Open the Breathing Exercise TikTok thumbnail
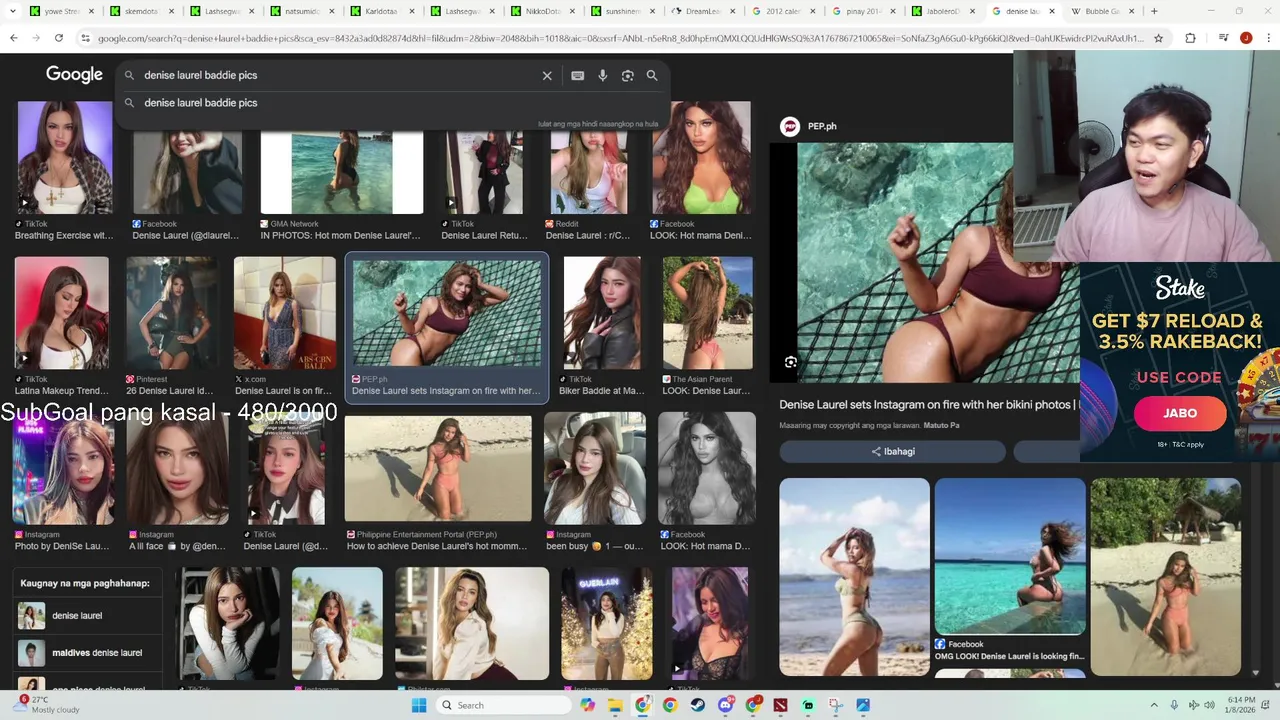The image size is (1280, 720). coord(64,158)
